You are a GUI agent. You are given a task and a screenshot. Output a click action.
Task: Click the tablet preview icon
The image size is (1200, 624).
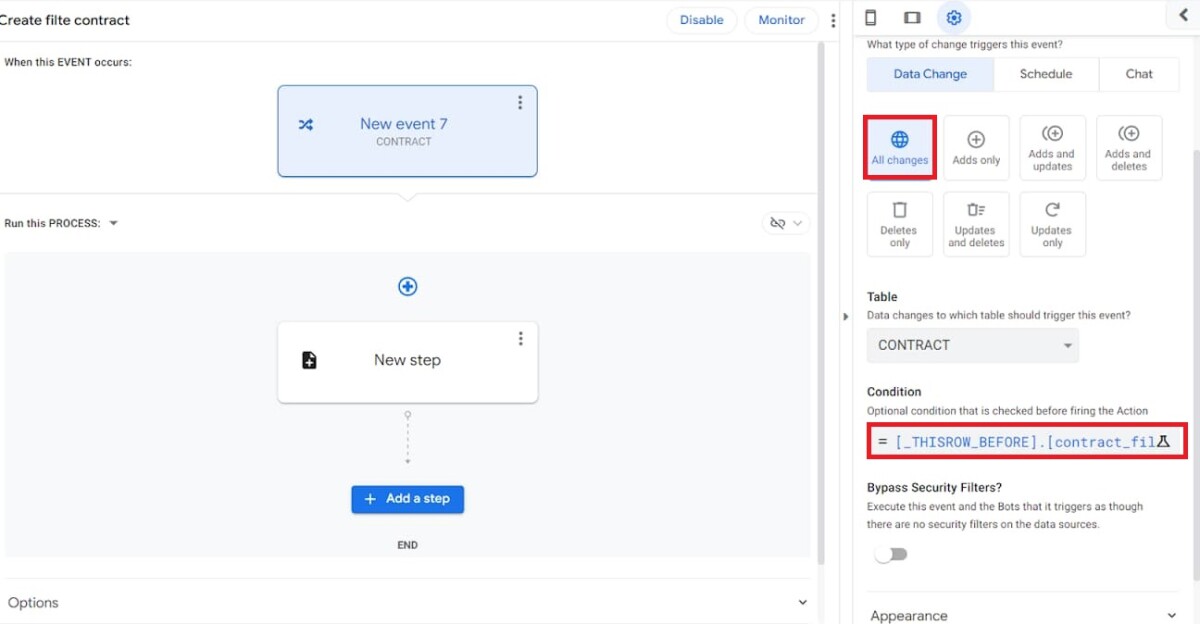click(x=911, y=17)
